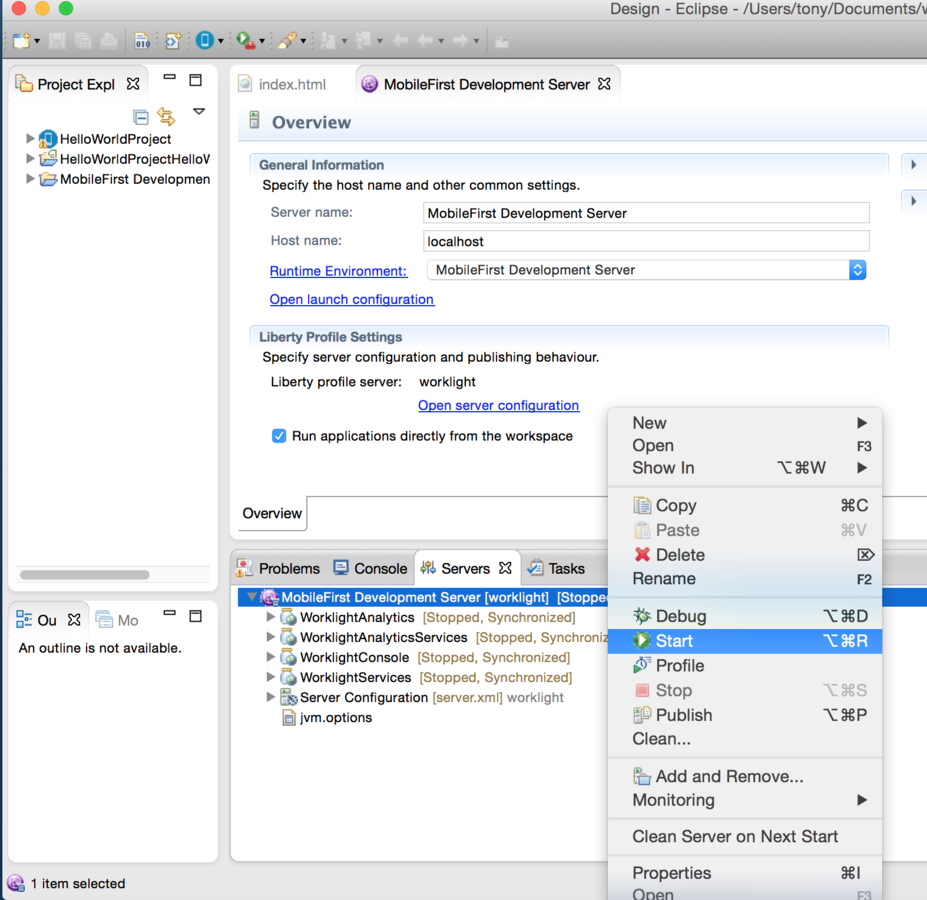Click the Forward navigation arrow icon
Viewport: 927px width, 900px height.
460,41
